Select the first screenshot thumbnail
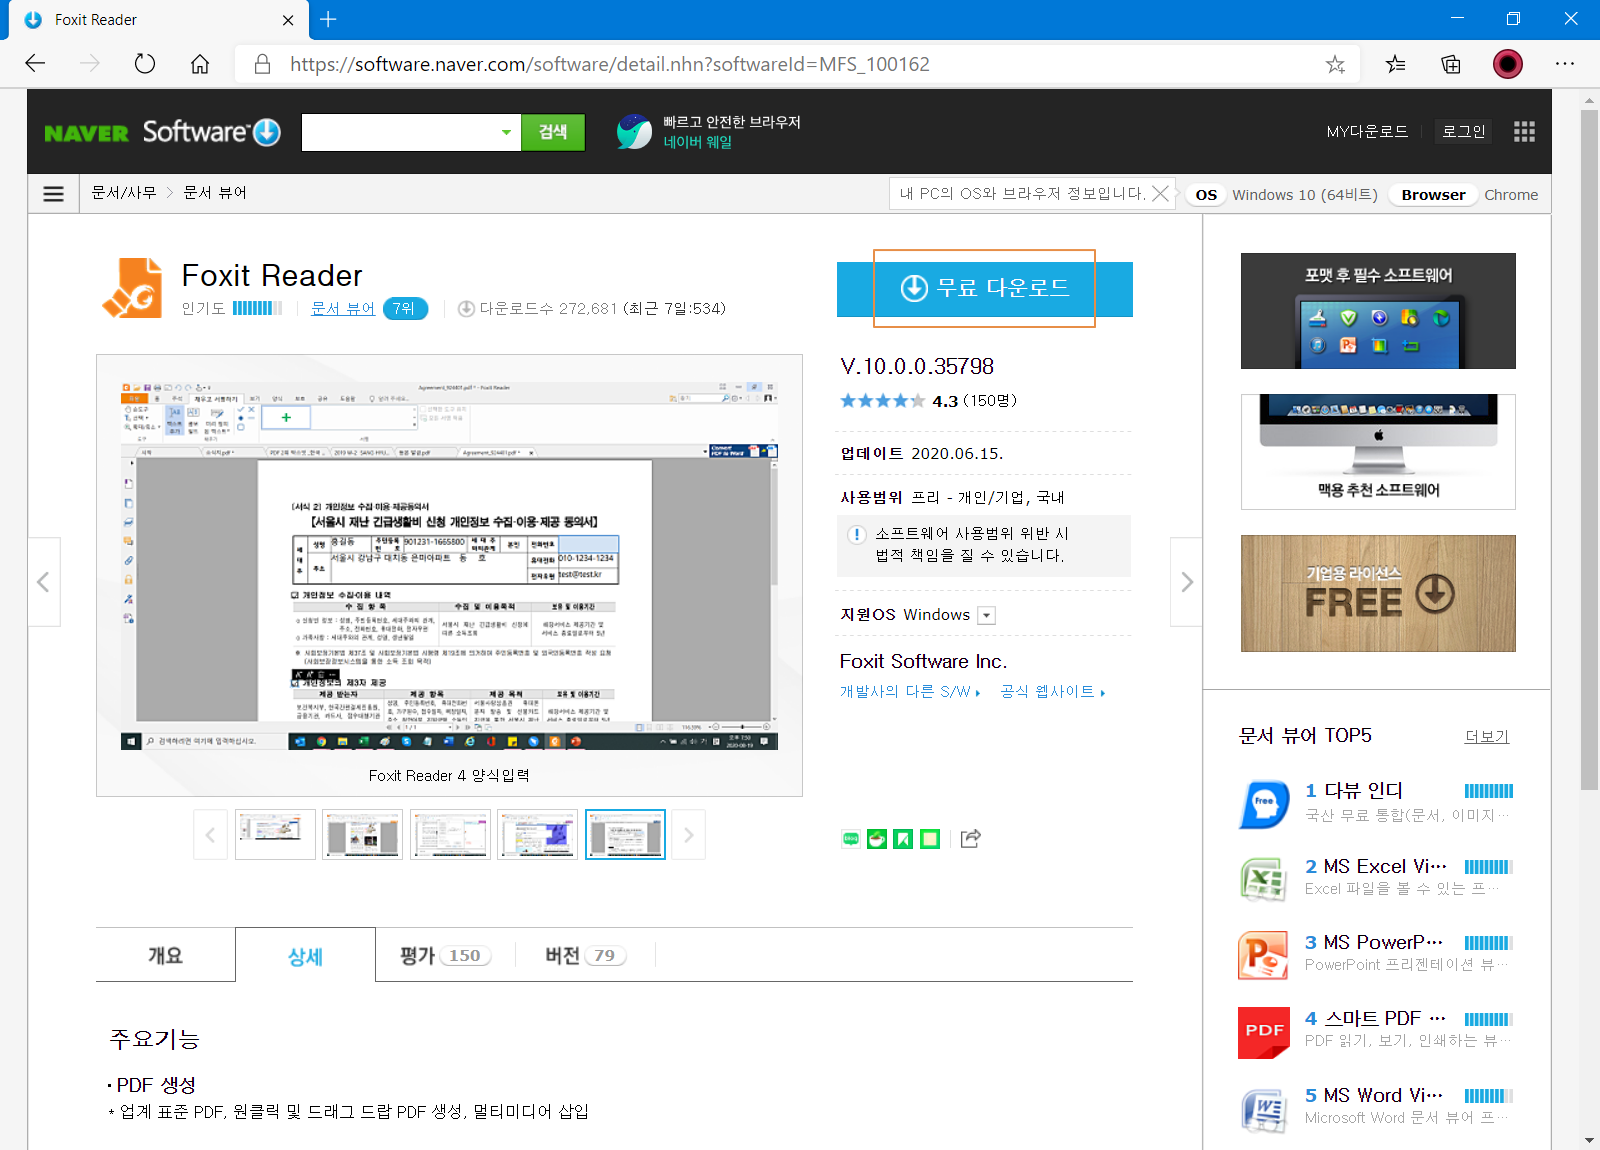Image resolution: width=1600 pixels, height=1150 pixels. point(275,835)
